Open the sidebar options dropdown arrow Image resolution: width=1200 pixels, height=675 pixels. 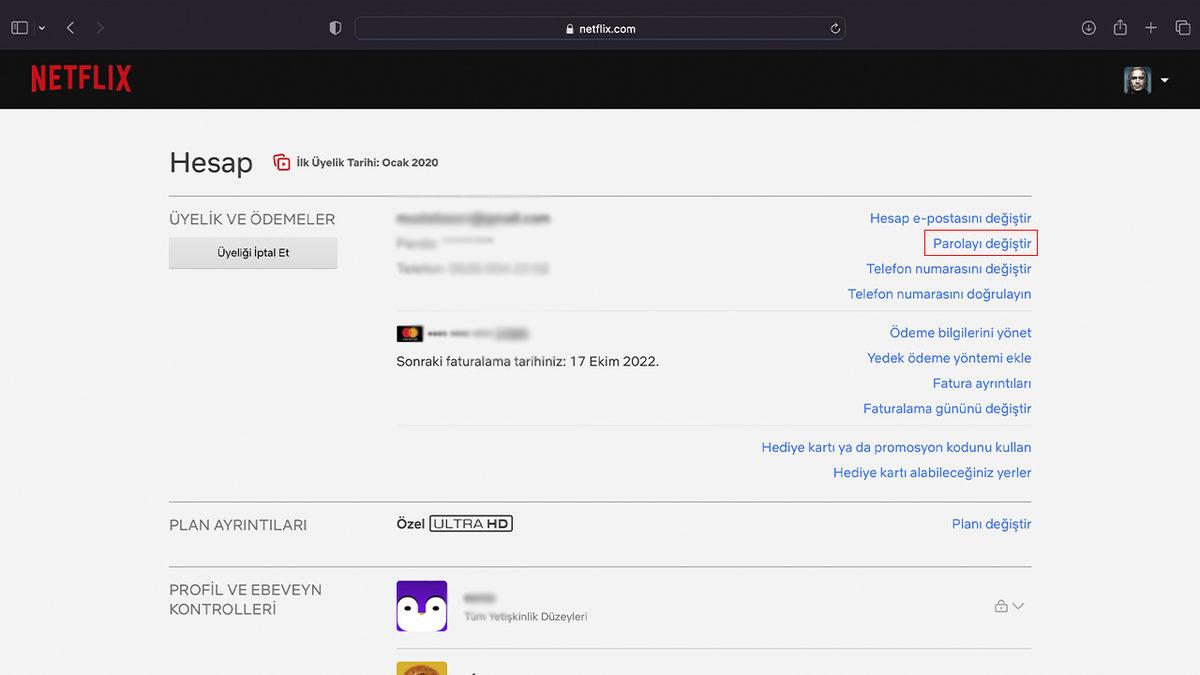[42, 28]
